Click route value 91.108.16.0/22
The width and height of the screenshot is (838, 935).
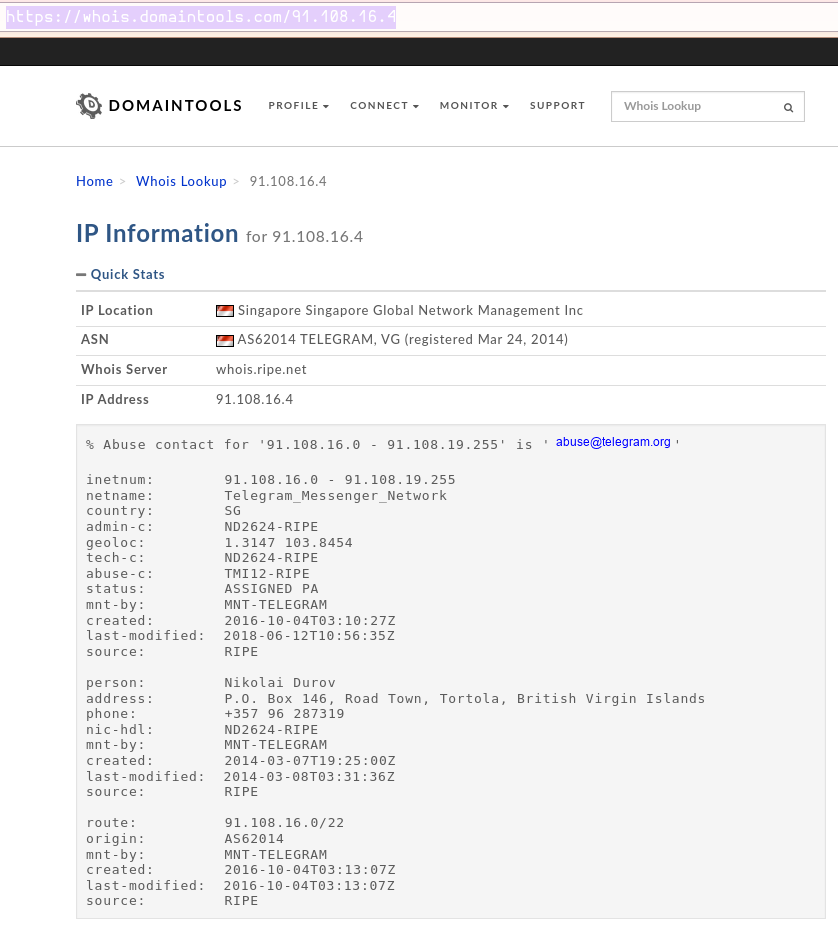pyautogui.click(x=285, y=823)
